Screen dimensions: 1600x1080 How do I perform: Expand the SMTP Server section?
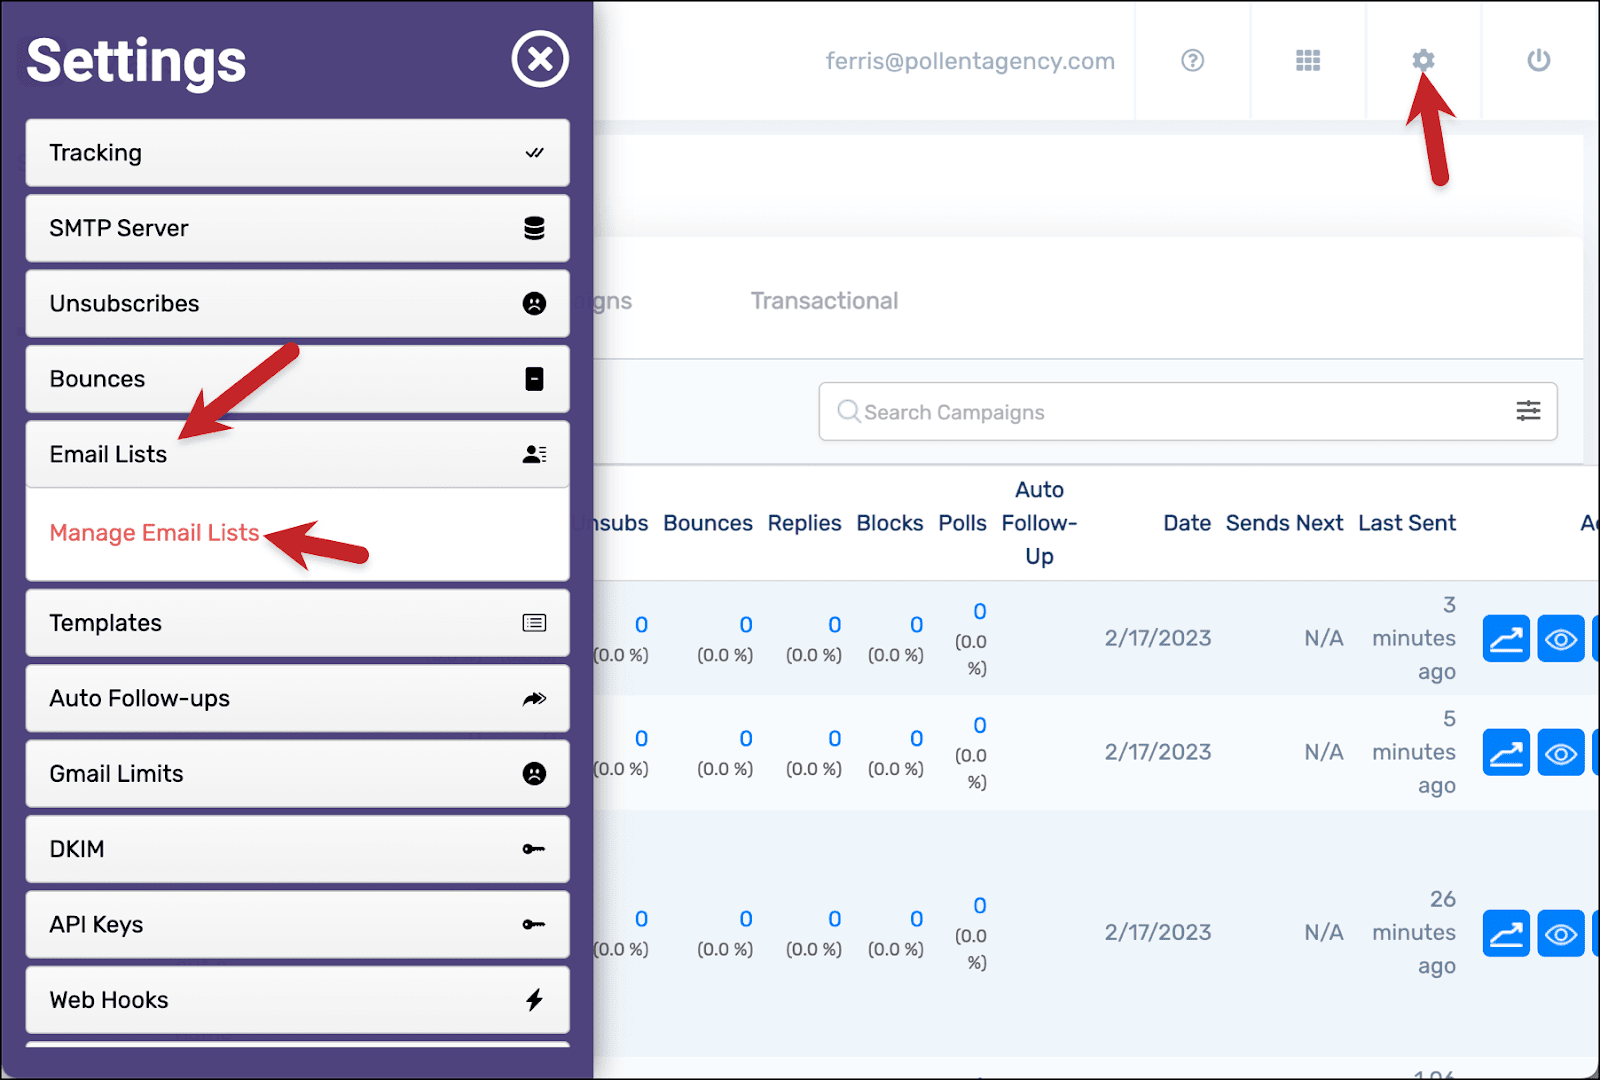click(x=297, y=228)
